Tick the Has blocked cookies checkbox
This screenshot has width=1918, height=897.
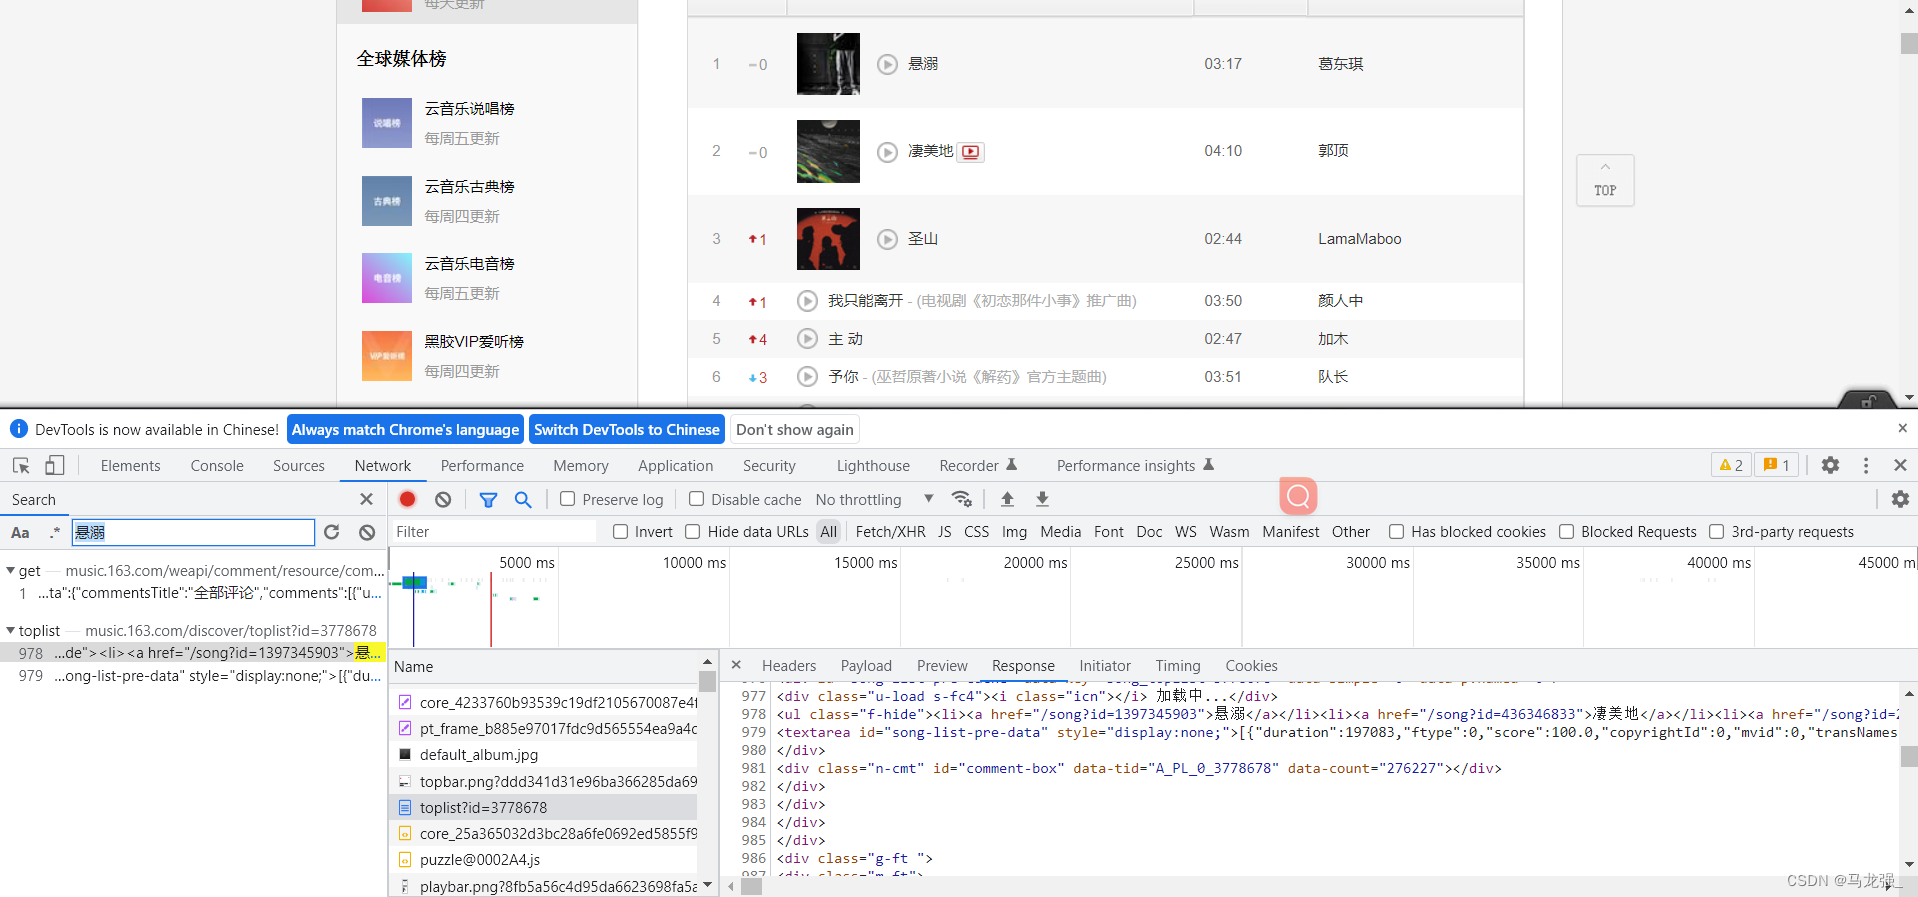pos(1396,532)
